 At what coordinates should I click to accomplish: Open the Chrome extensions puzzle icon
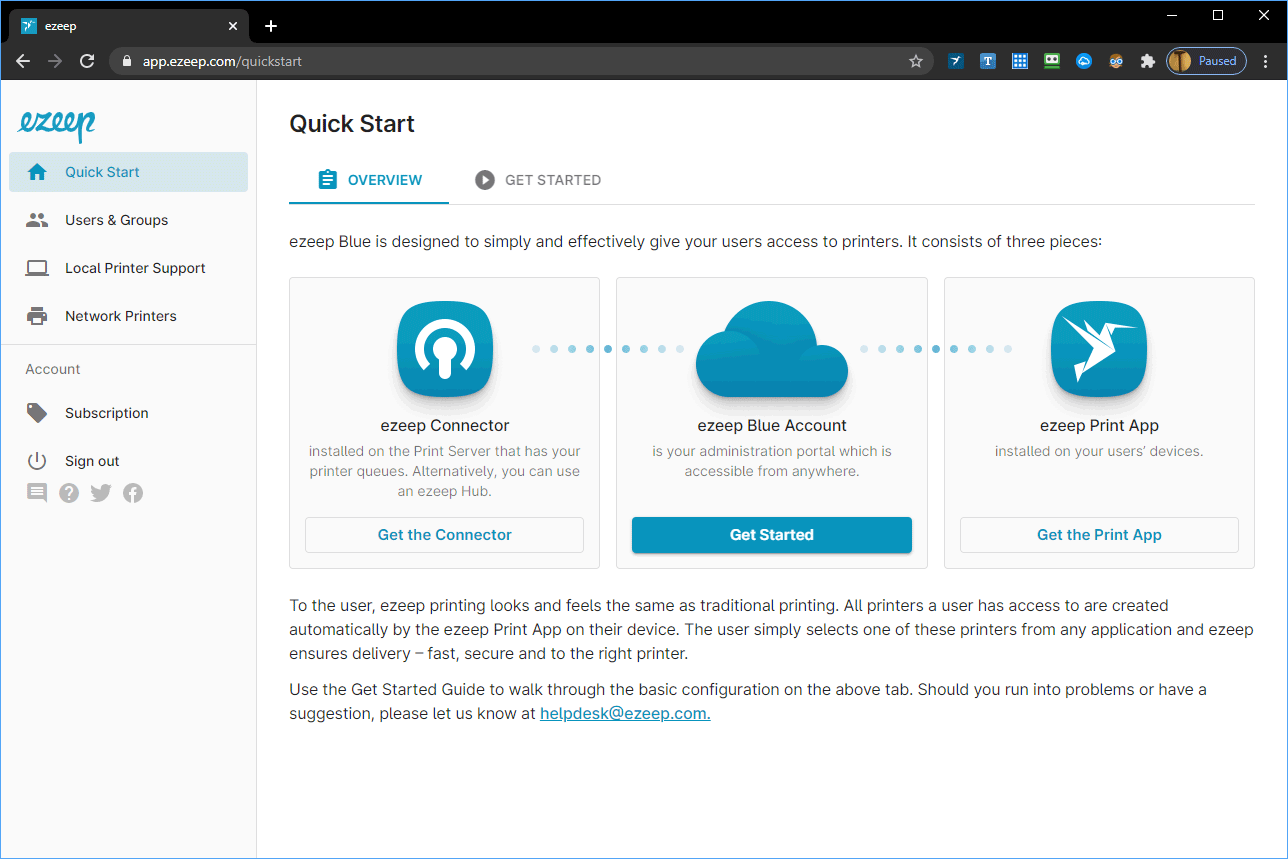point(1148,61)
